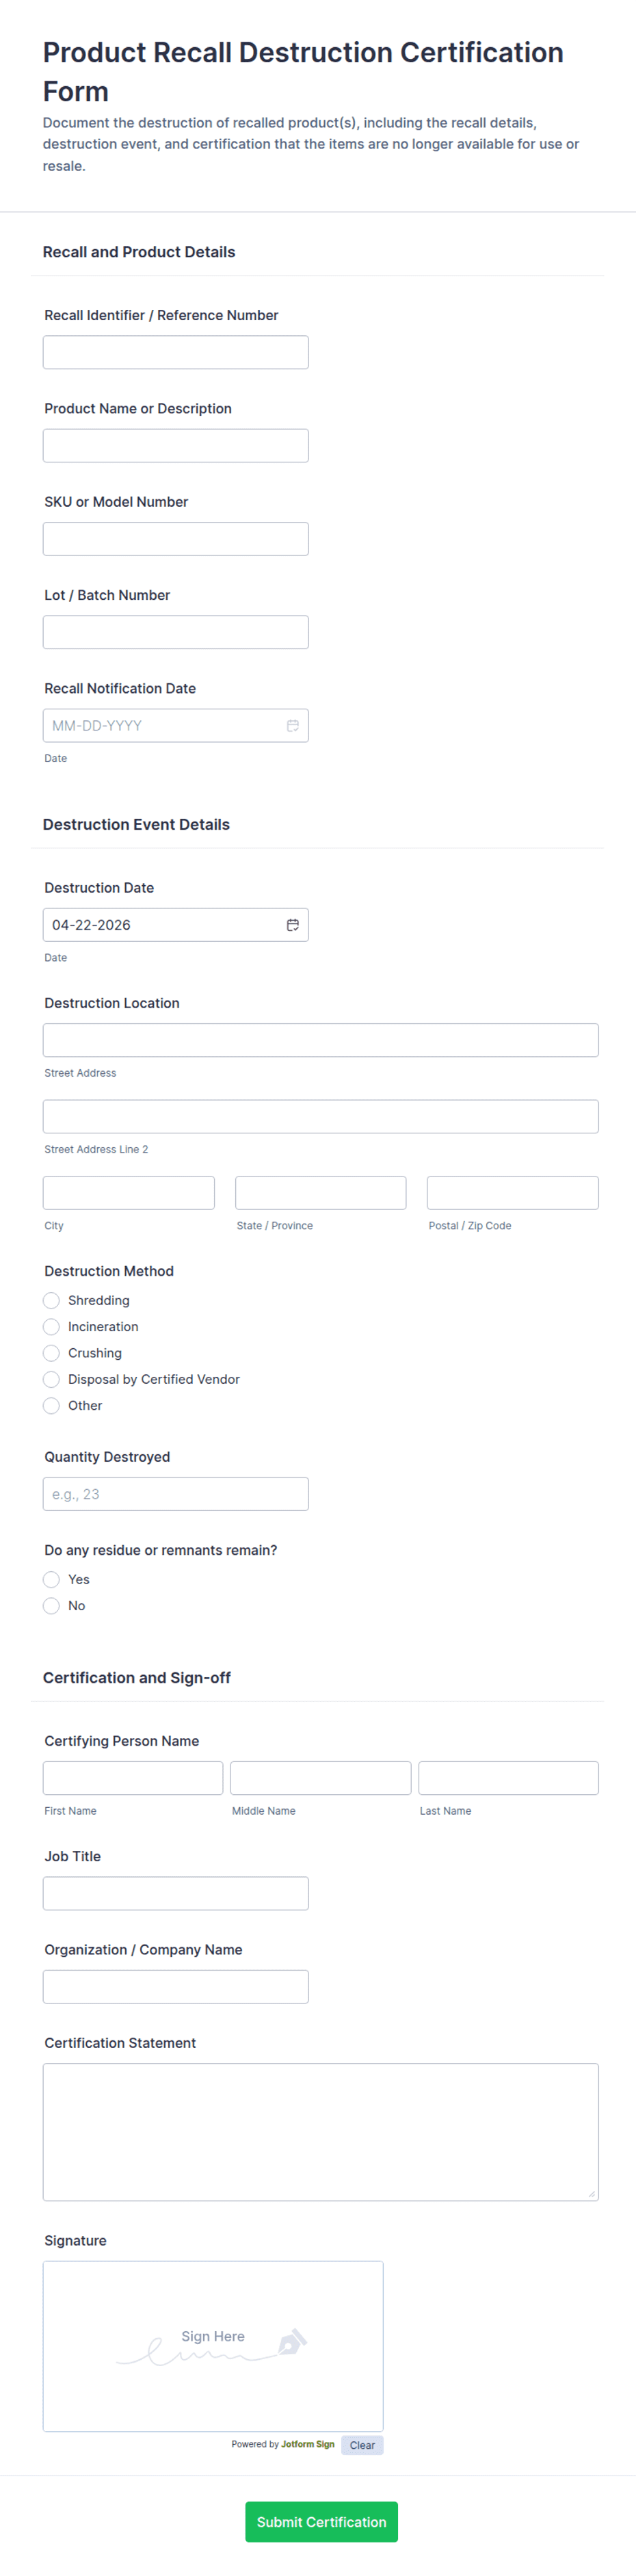The width and height of the screenshot is (636, 2576).
Task: Click the Quantity Destroyed field
Action: (x=176, y=1494)
